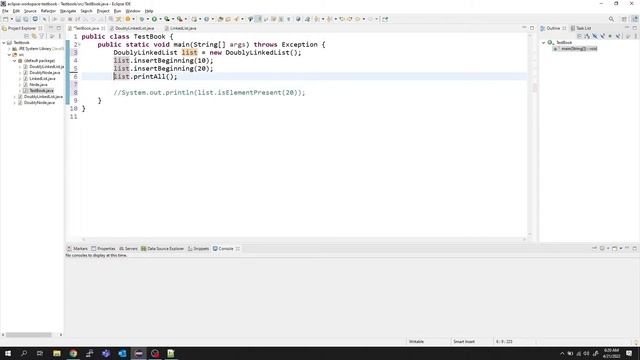Collapse the TestBook project node
640x360 pixels.
pos(4,42)
